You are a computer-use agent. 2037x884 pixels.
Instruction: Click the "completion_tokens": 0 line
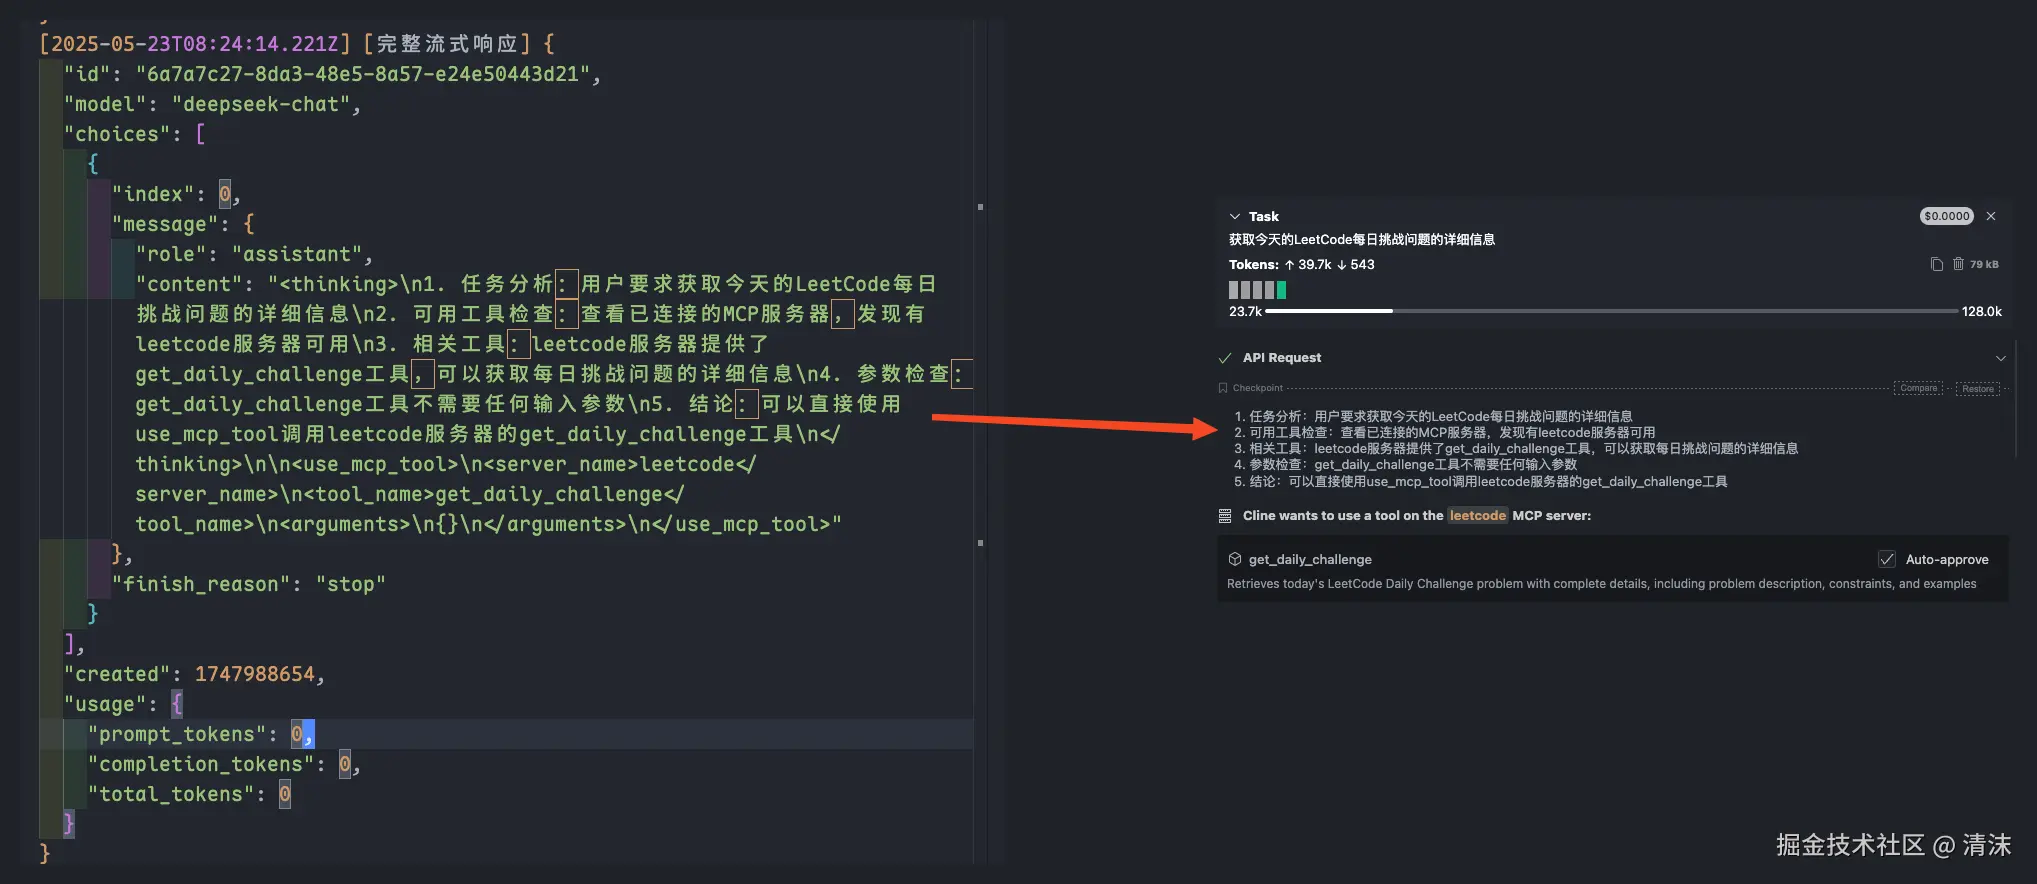(224, 764)
